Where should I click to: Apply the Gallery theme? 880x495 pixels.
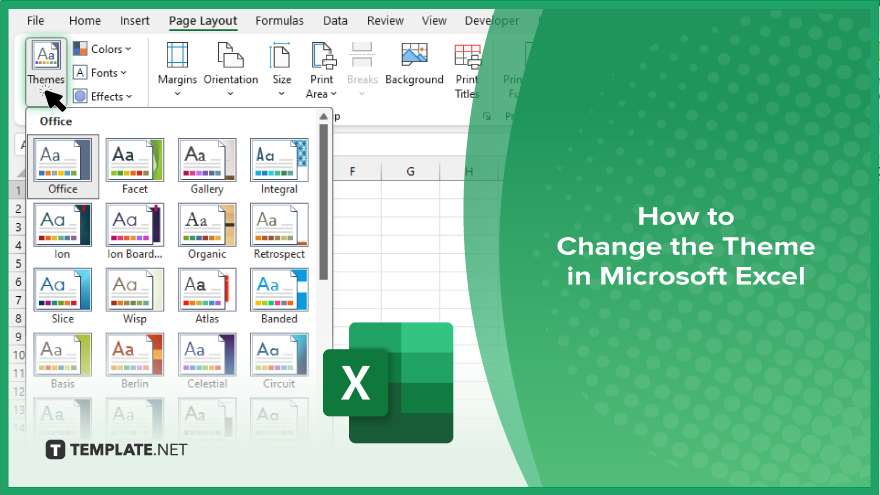click(x=207, y=166)
